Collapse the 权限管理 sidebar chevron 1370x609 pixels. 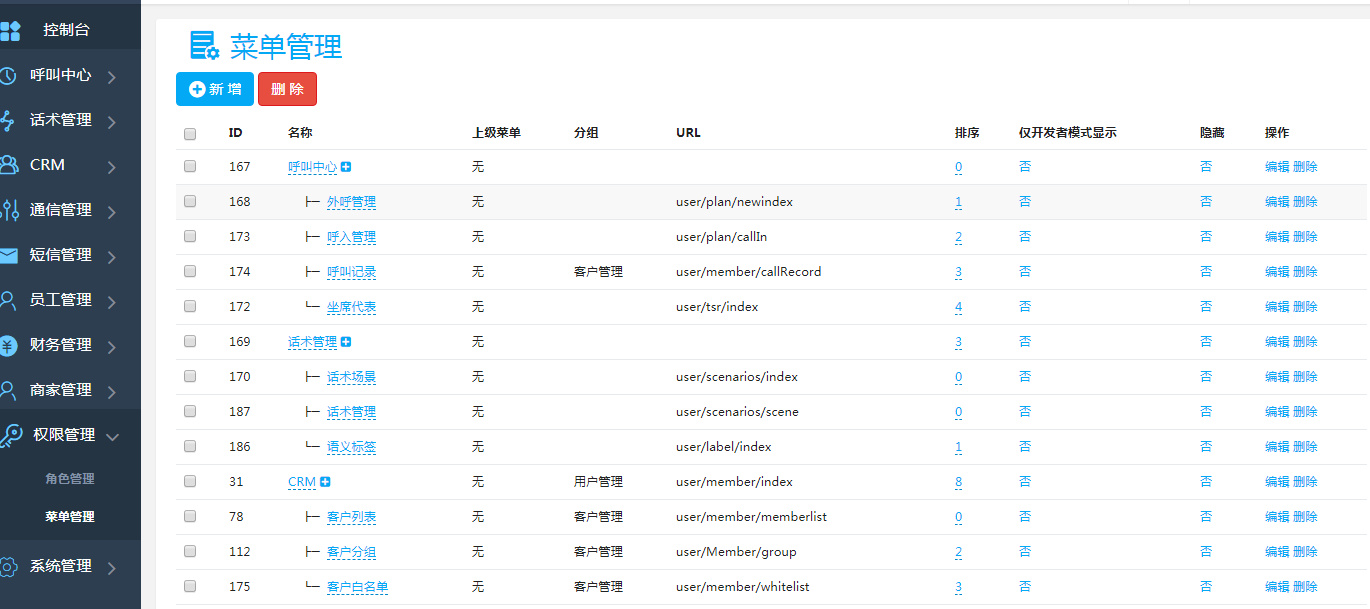(x=112, y=436)
